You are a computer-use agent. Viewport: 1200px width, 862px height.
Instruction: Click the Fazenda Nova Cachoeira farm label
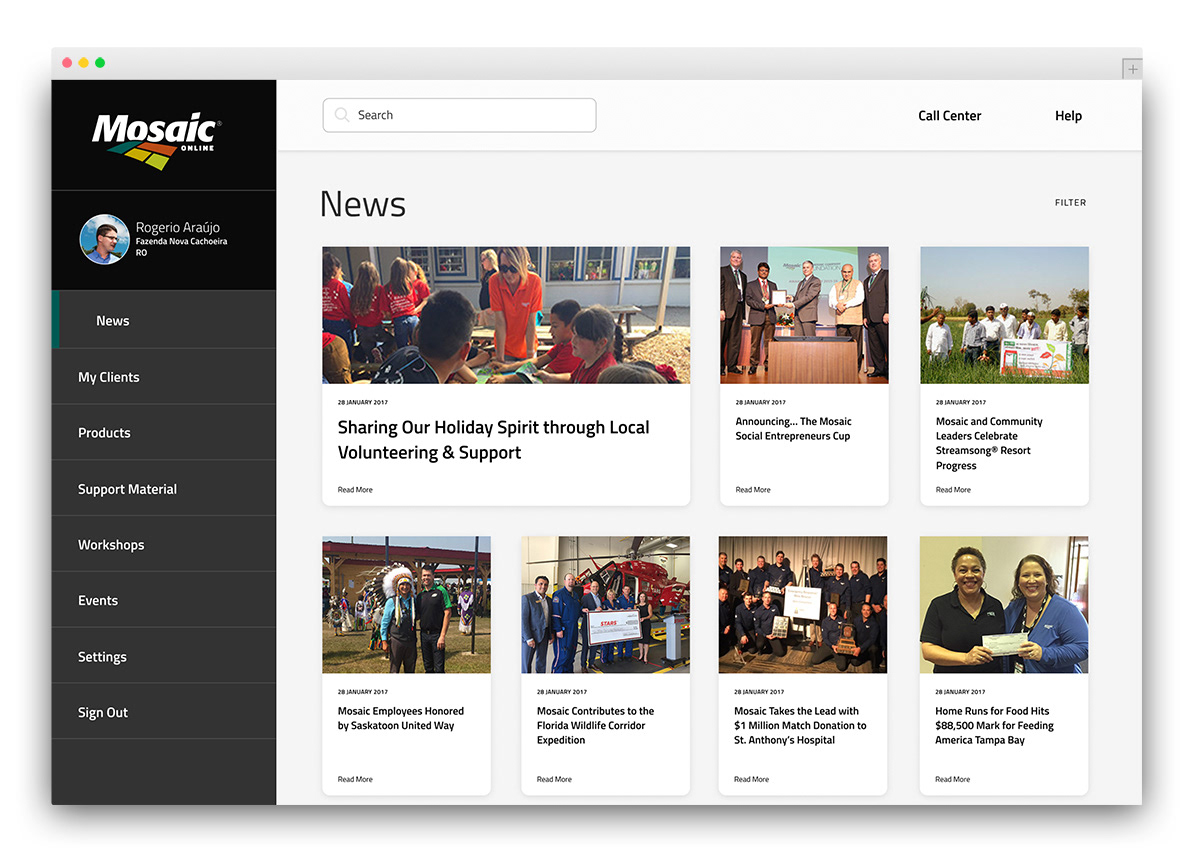[181, 242]
